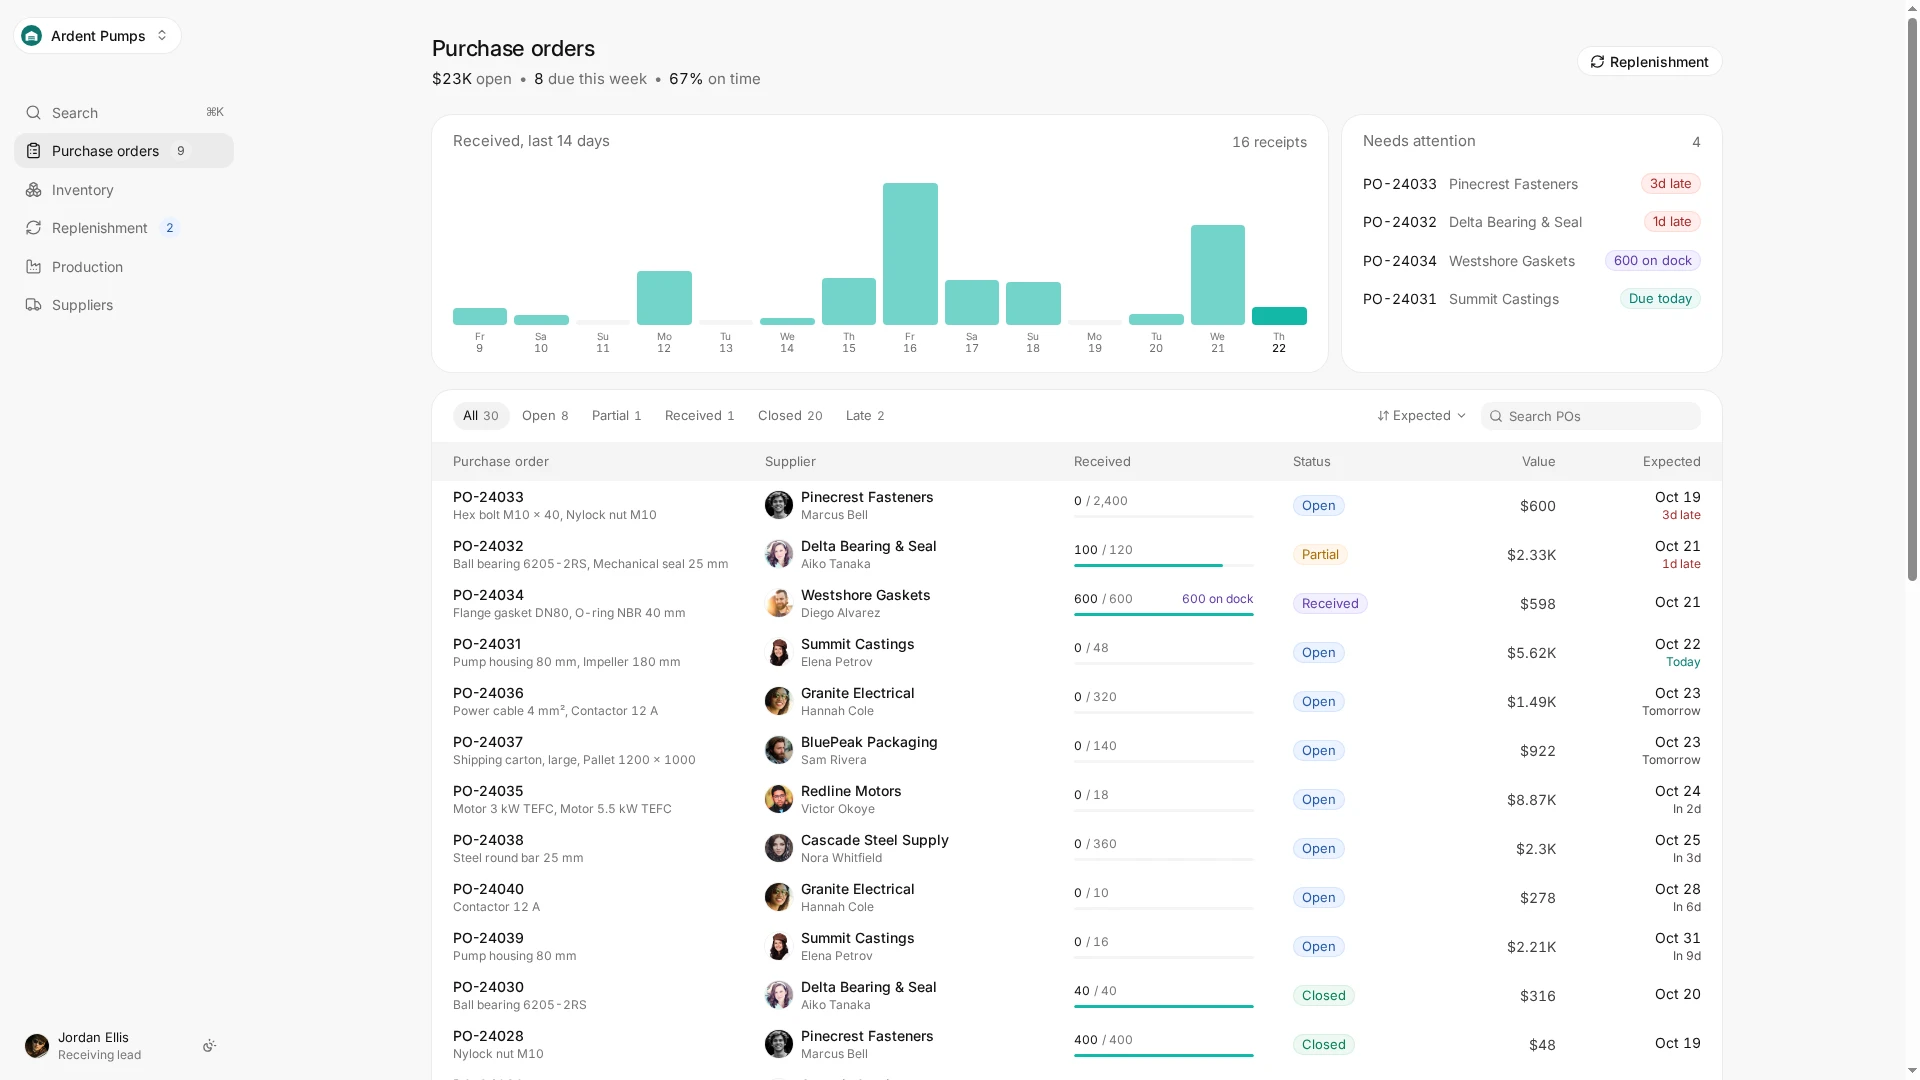
Task: Click the Fr 16 bar in chart
Action: tap(910, 254)
